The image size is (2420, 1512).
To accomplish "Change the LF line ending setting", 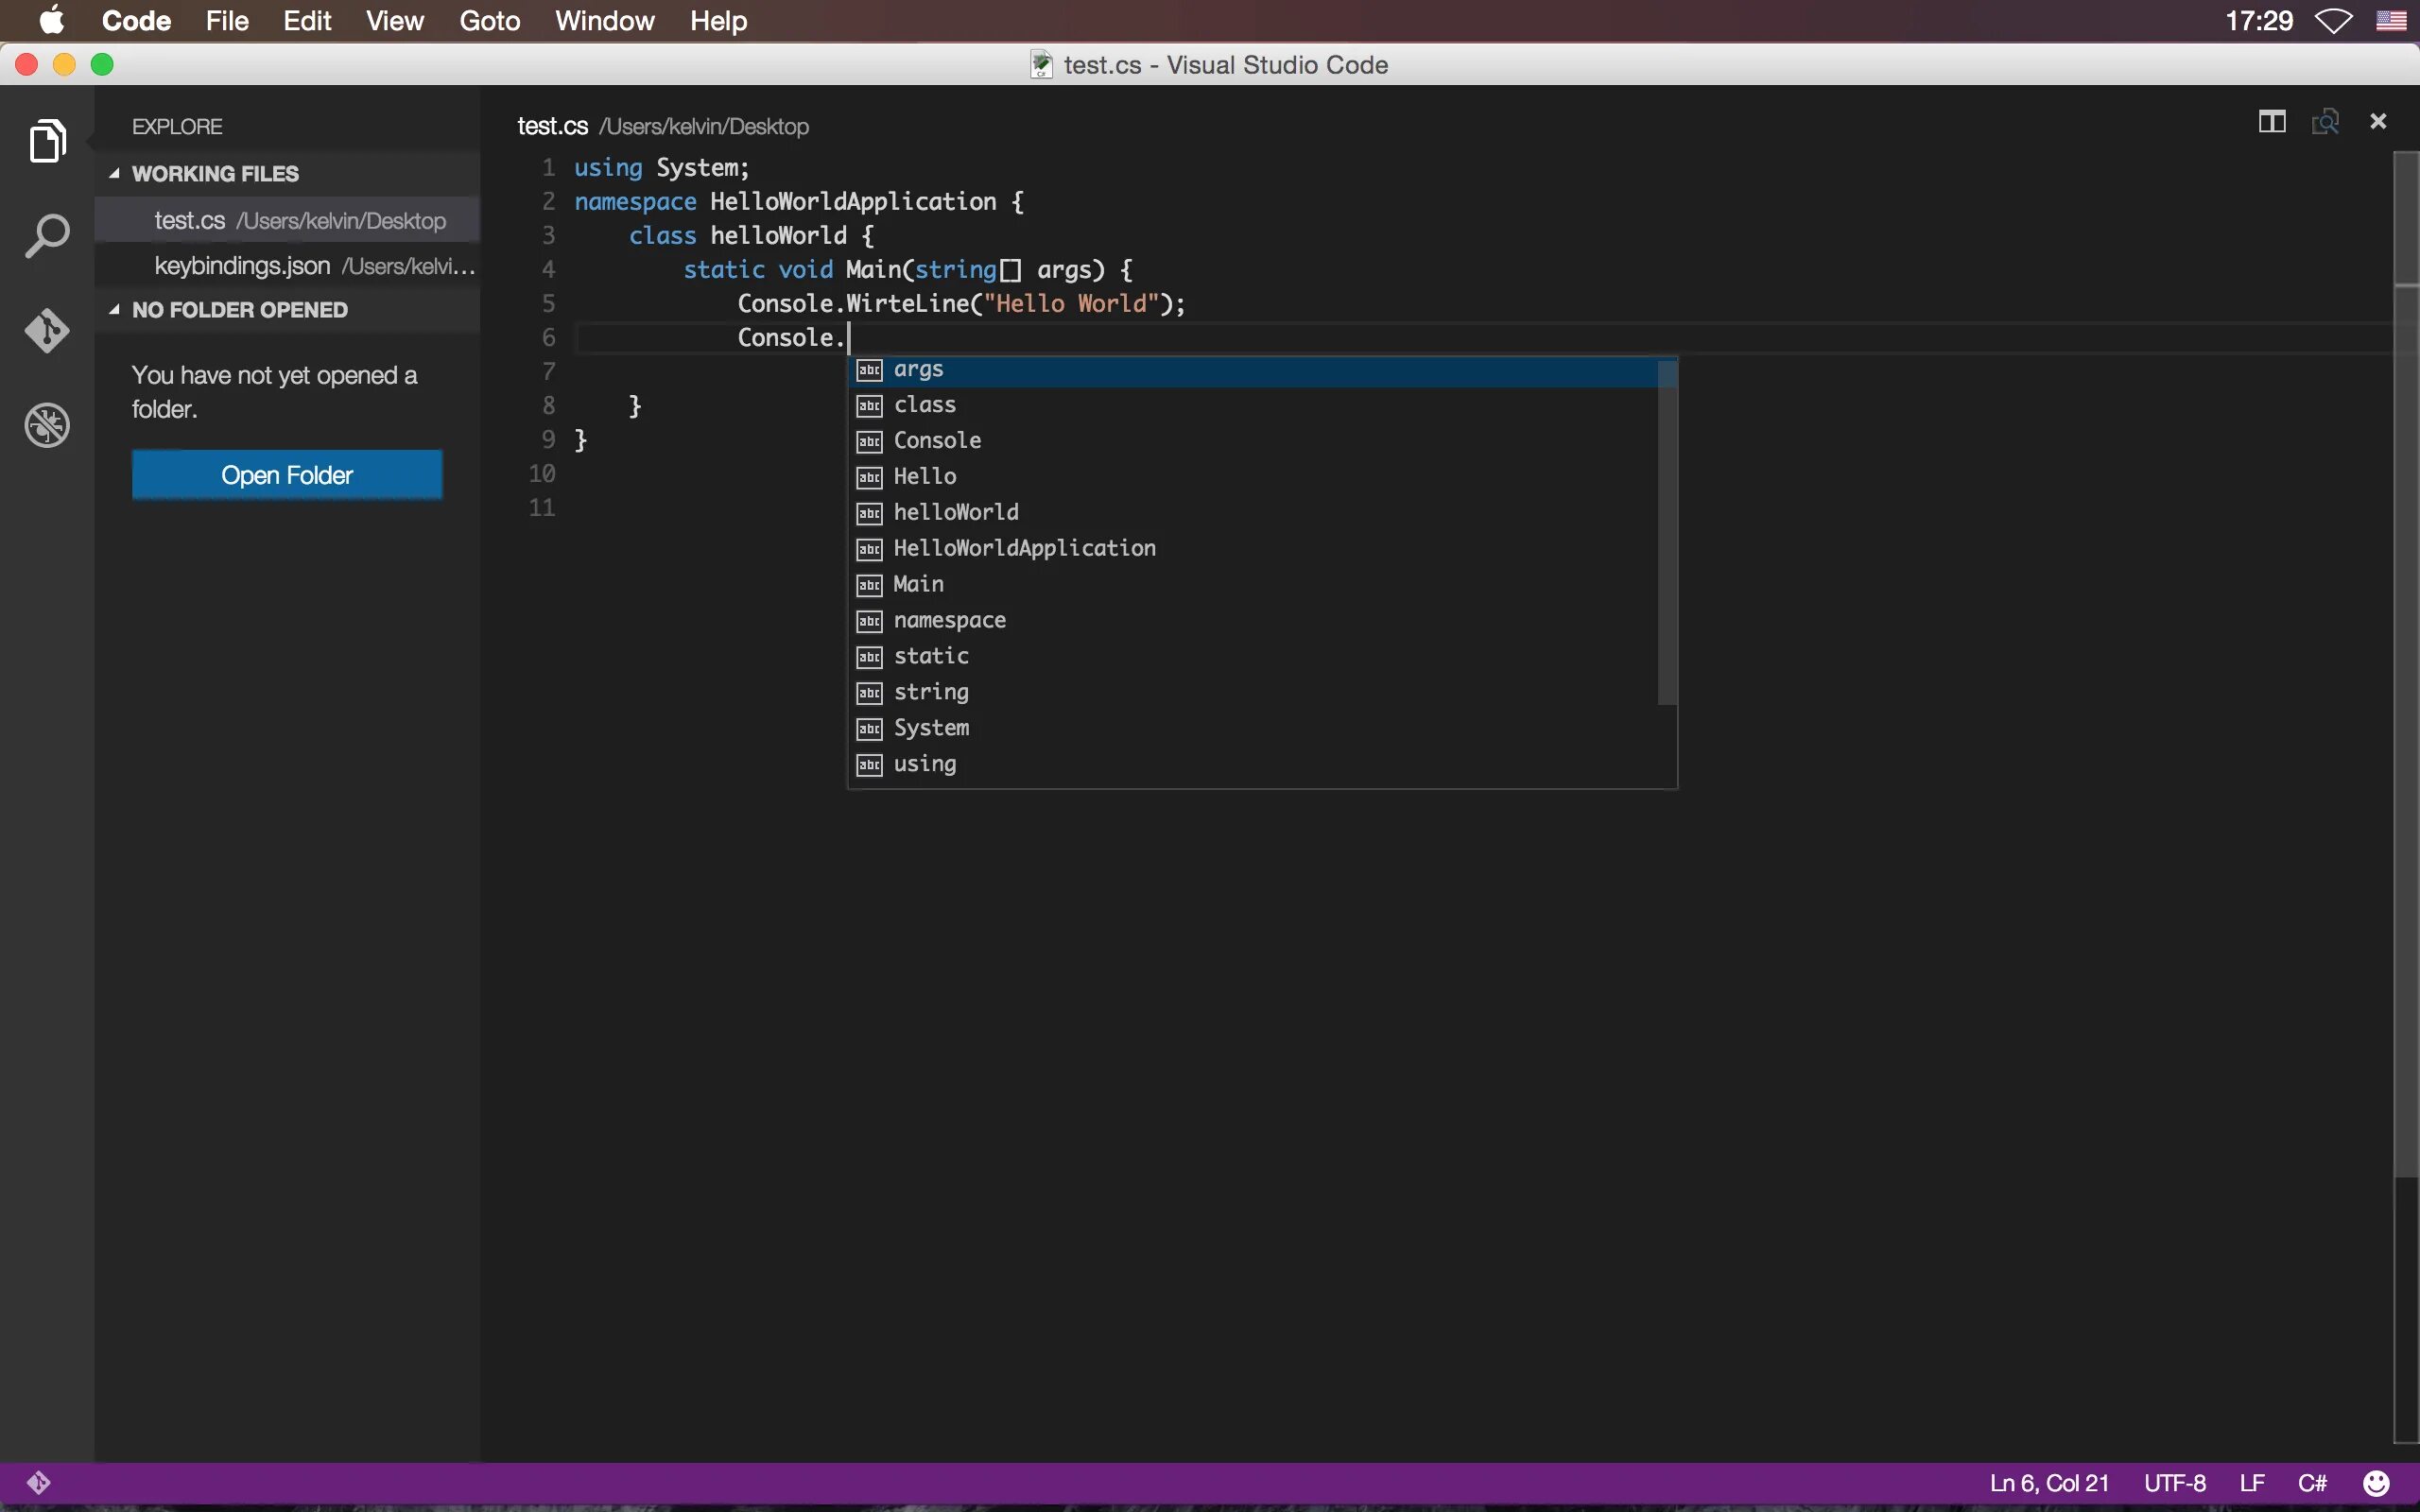I will pyautogui.click(x=2252, y=1483).
